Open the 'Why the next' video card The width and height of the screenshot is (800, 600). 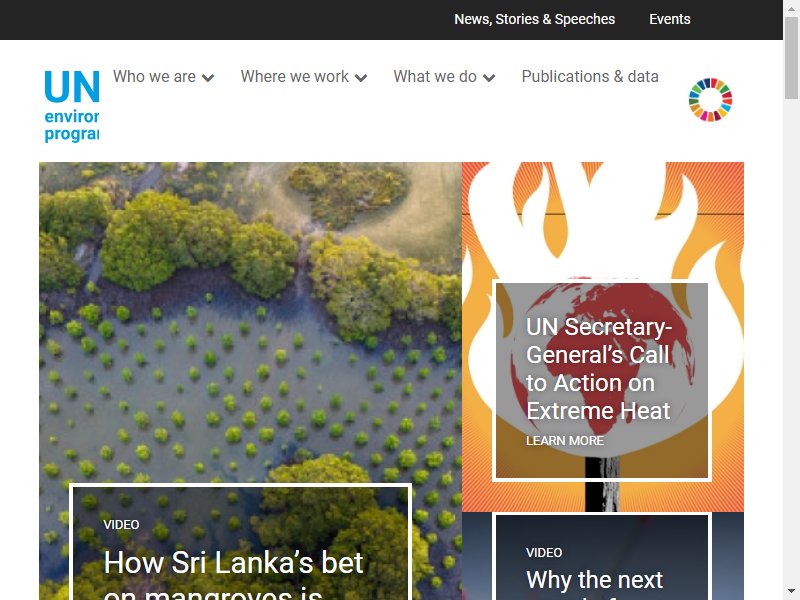click(602, 557)
